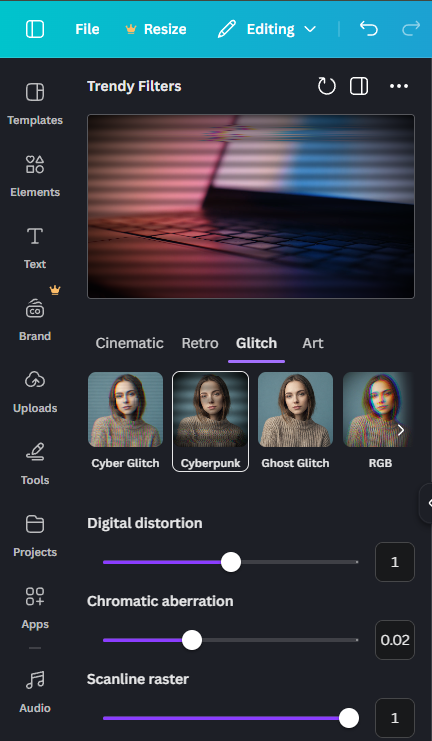
Task: Open the File menu
Action: (x=87, y=29)
